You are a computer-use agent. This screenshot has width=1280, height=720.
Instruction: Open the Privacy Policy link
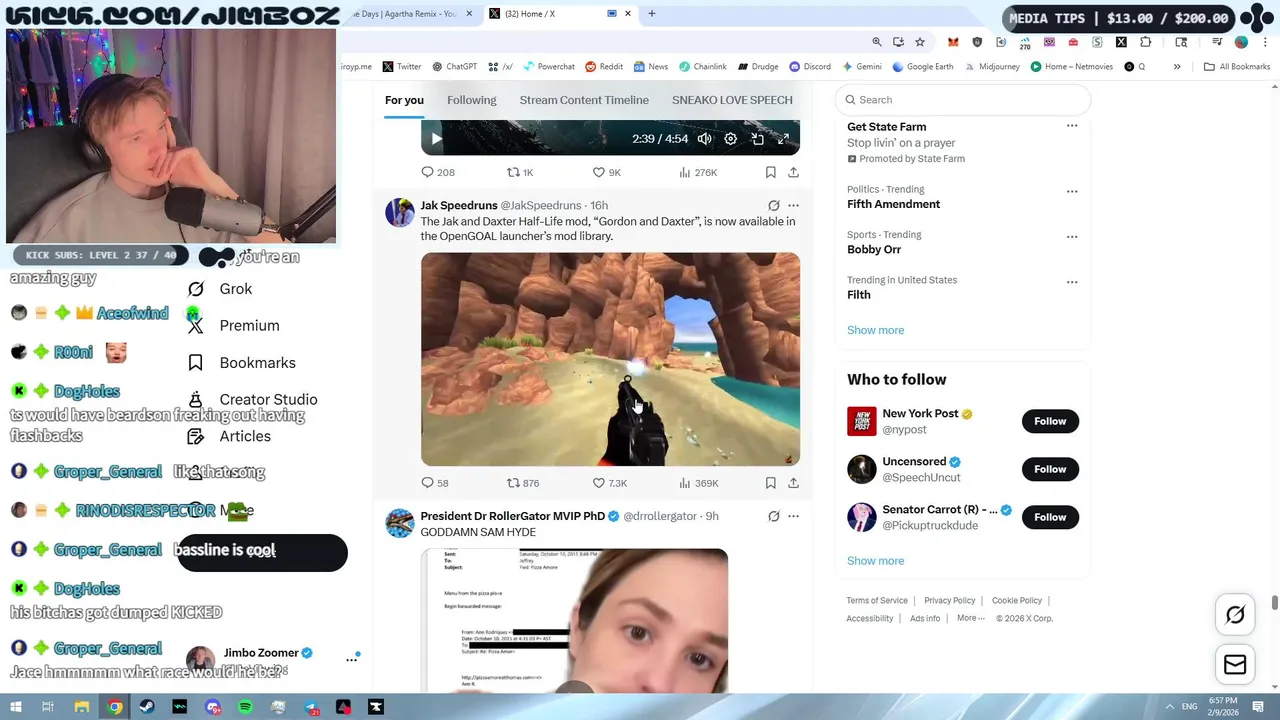[x=949, y=601]
